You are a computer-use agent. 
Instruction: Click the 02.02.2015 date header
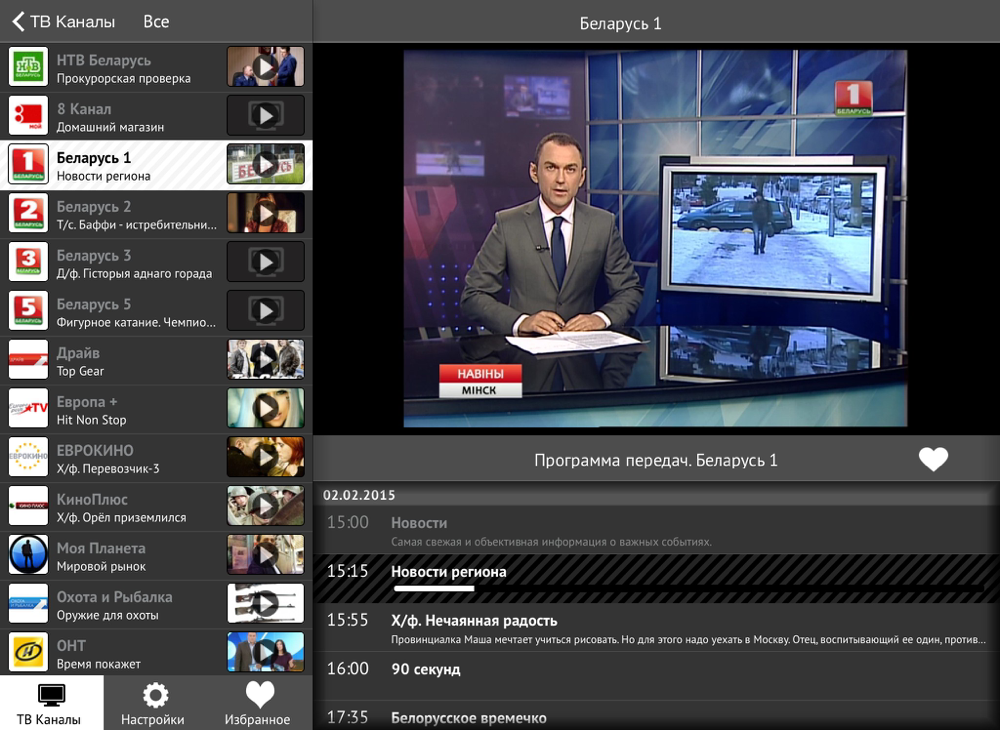tap(359, 495)
